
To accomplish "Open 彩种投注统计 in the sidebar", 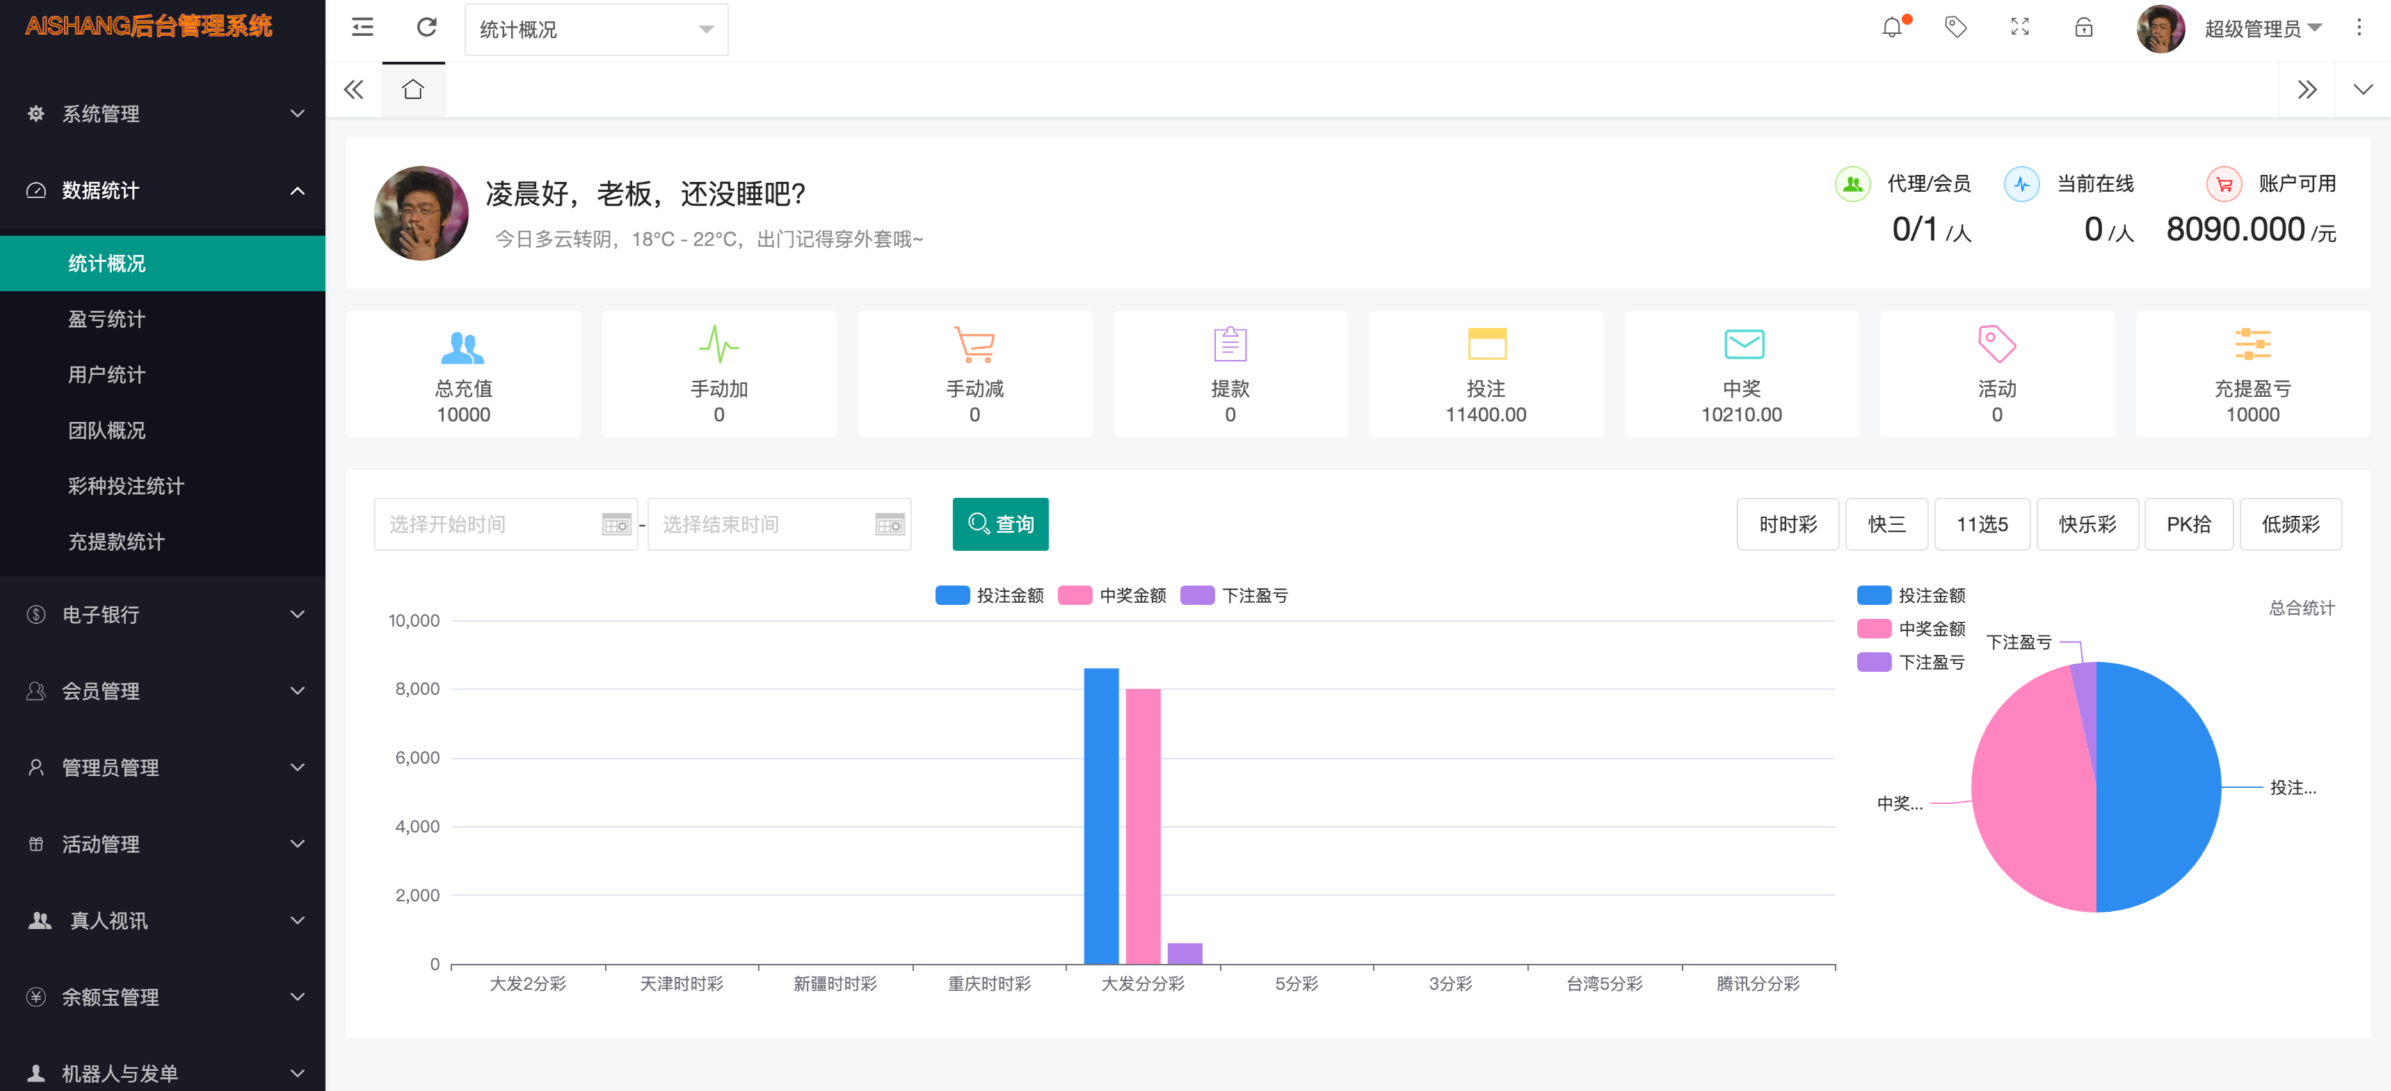I will [126, 486].
